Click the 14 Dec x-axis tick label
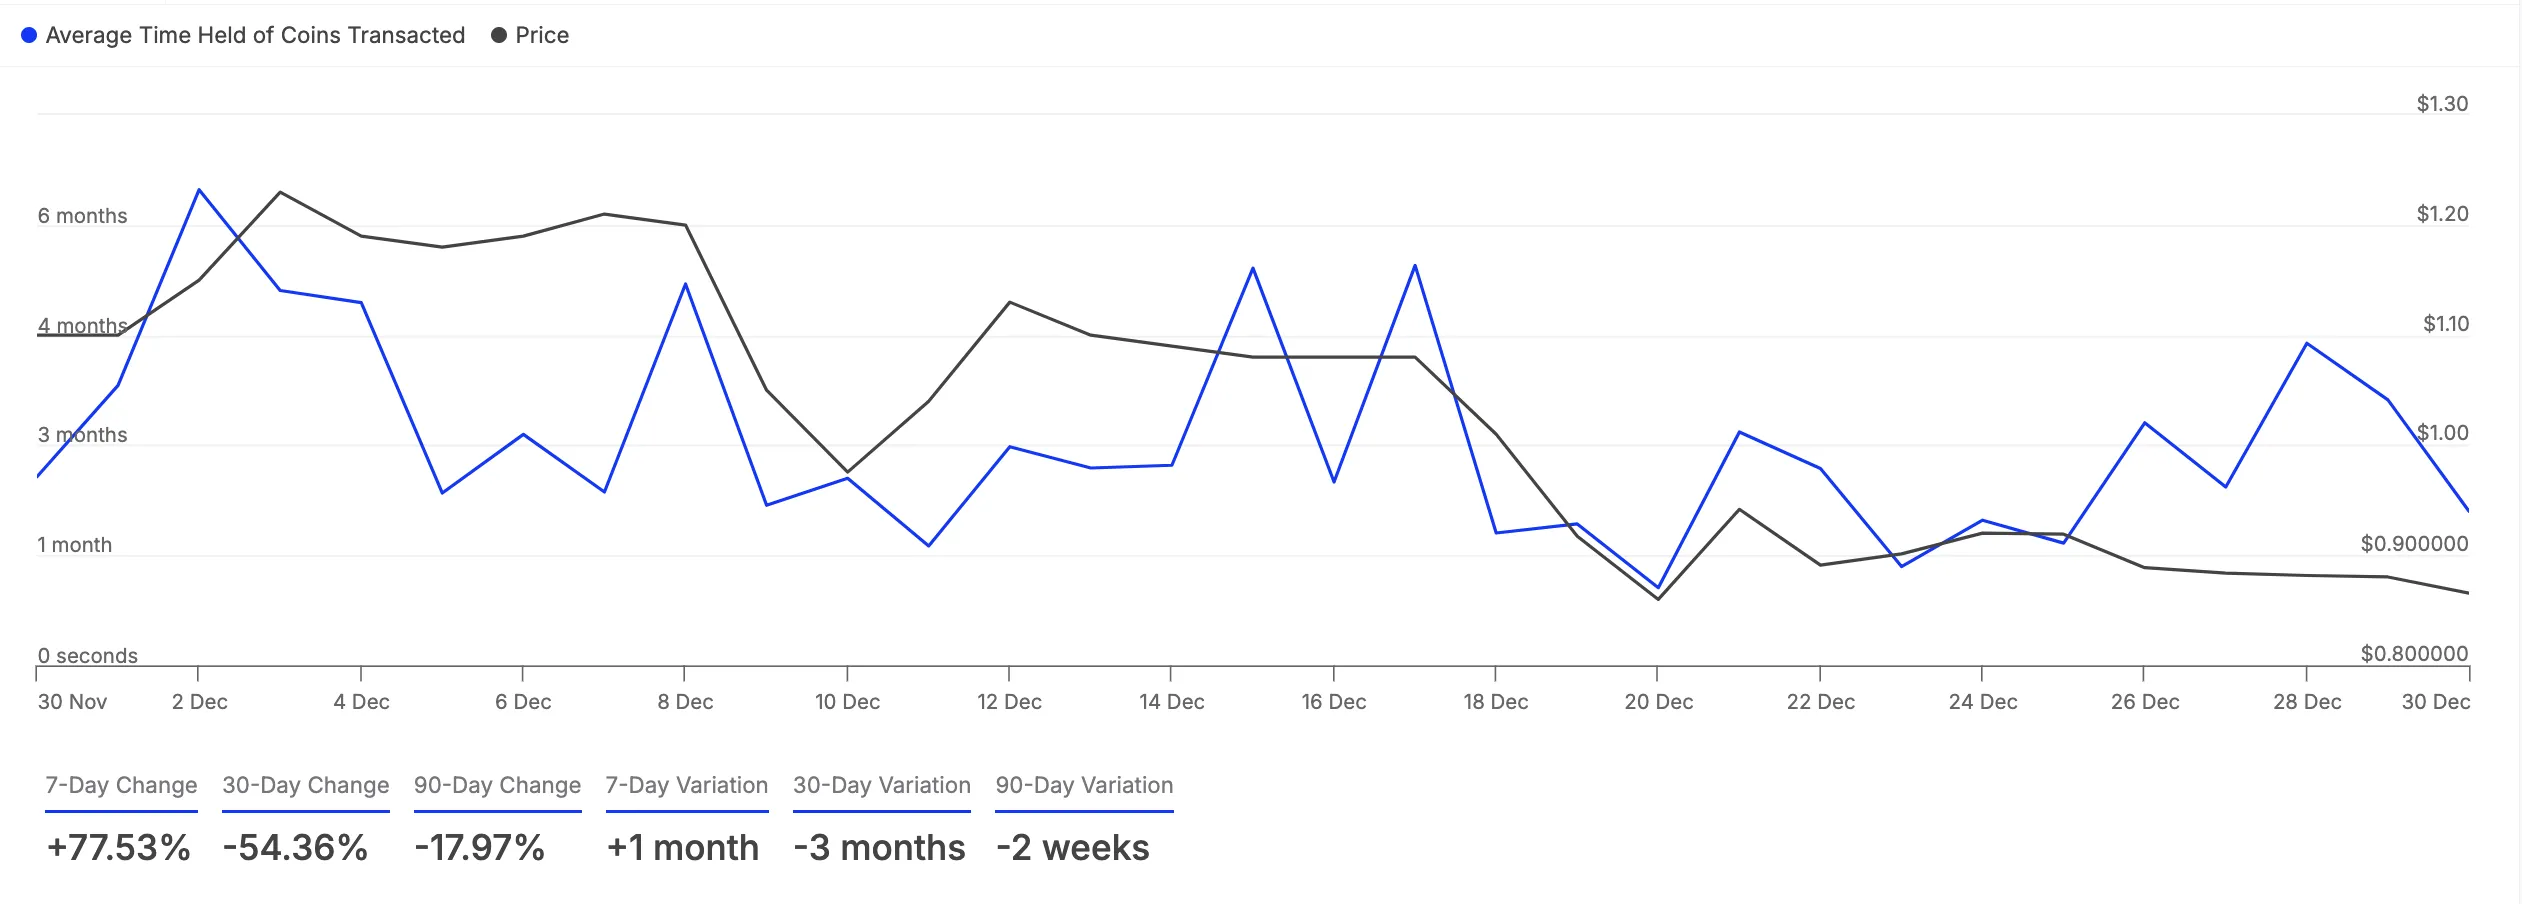 point(1171,702)
